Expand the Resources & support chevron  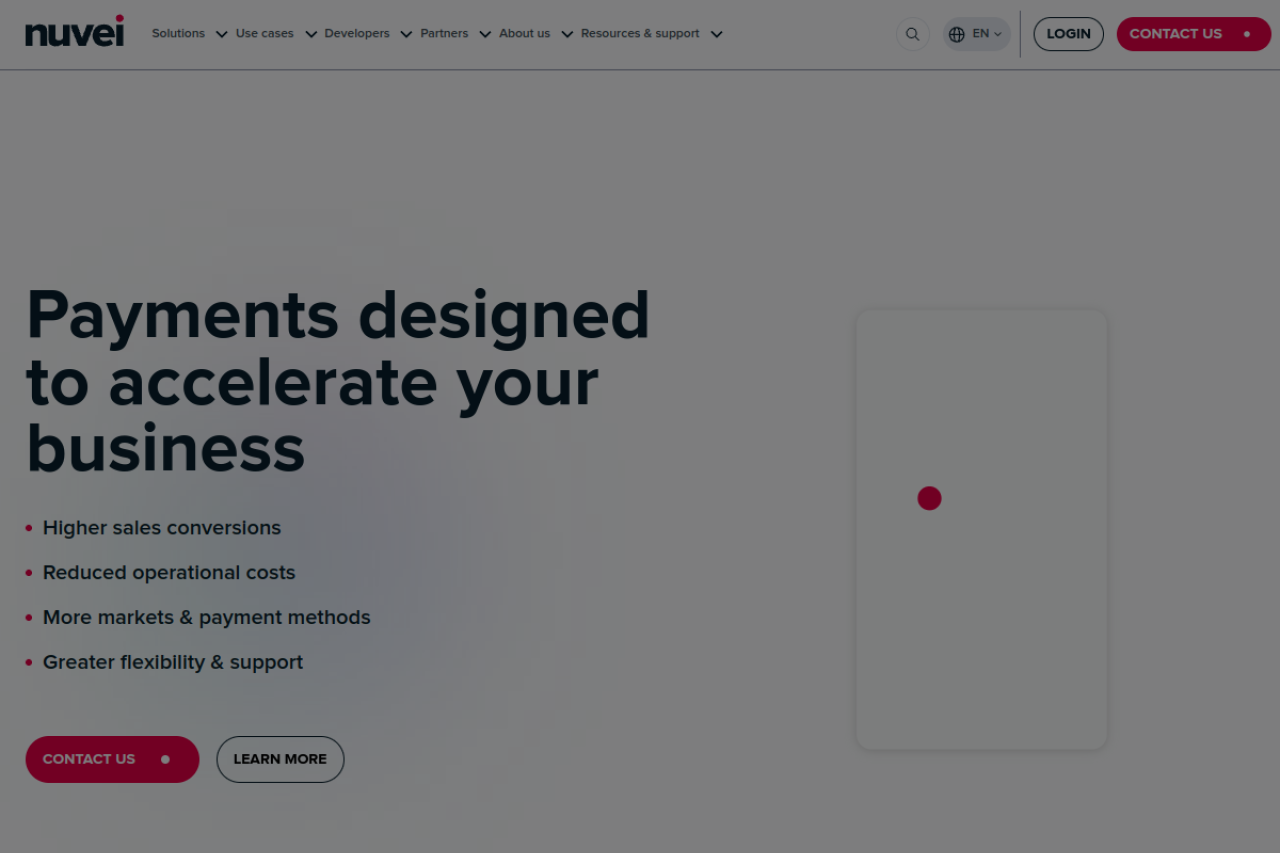[x=716, y=34]
